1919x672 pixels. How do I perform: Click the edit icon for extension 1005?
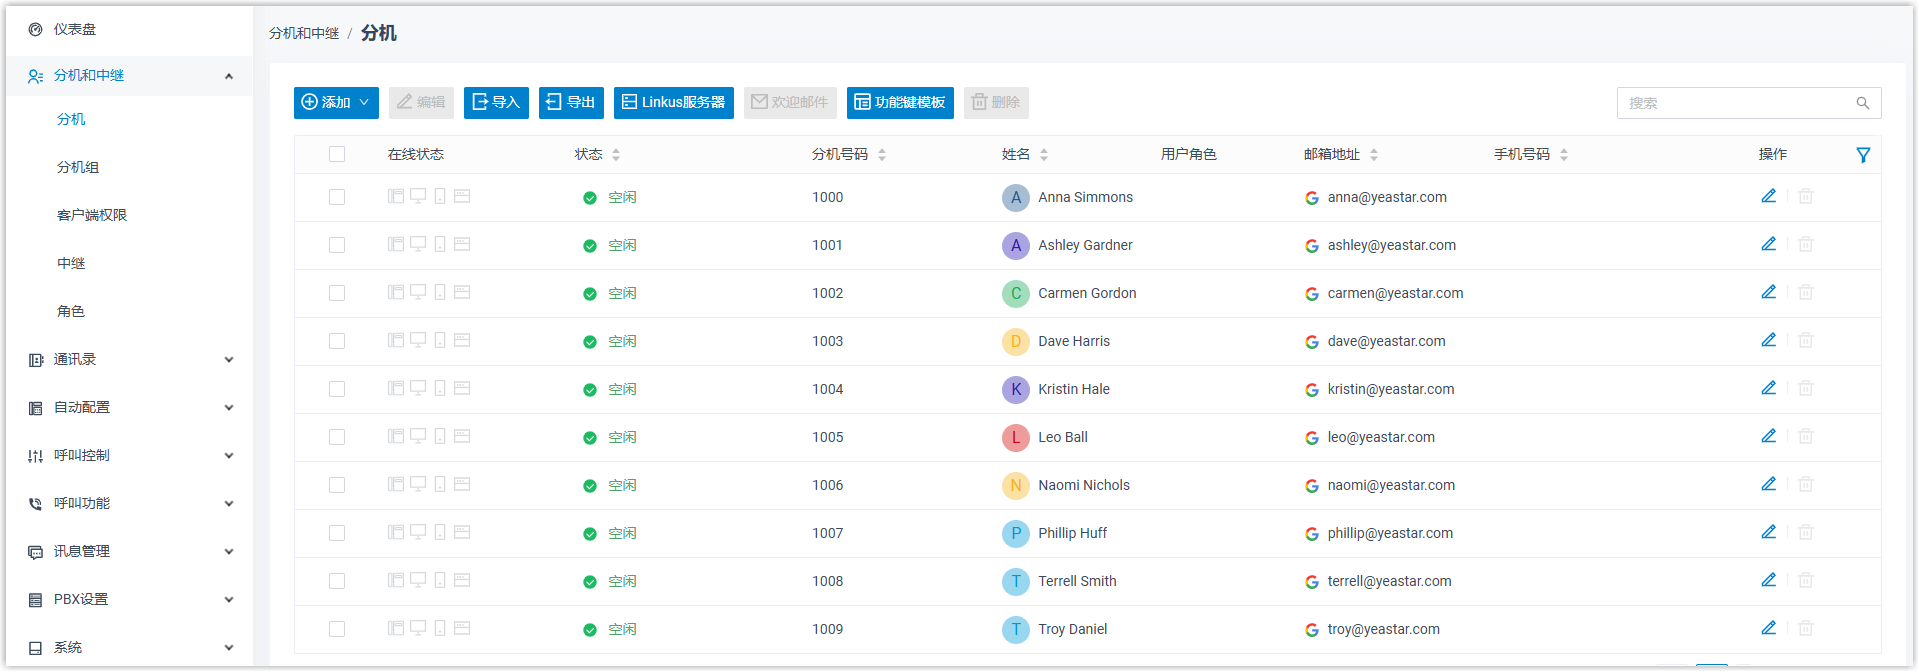pos(1768,436)
